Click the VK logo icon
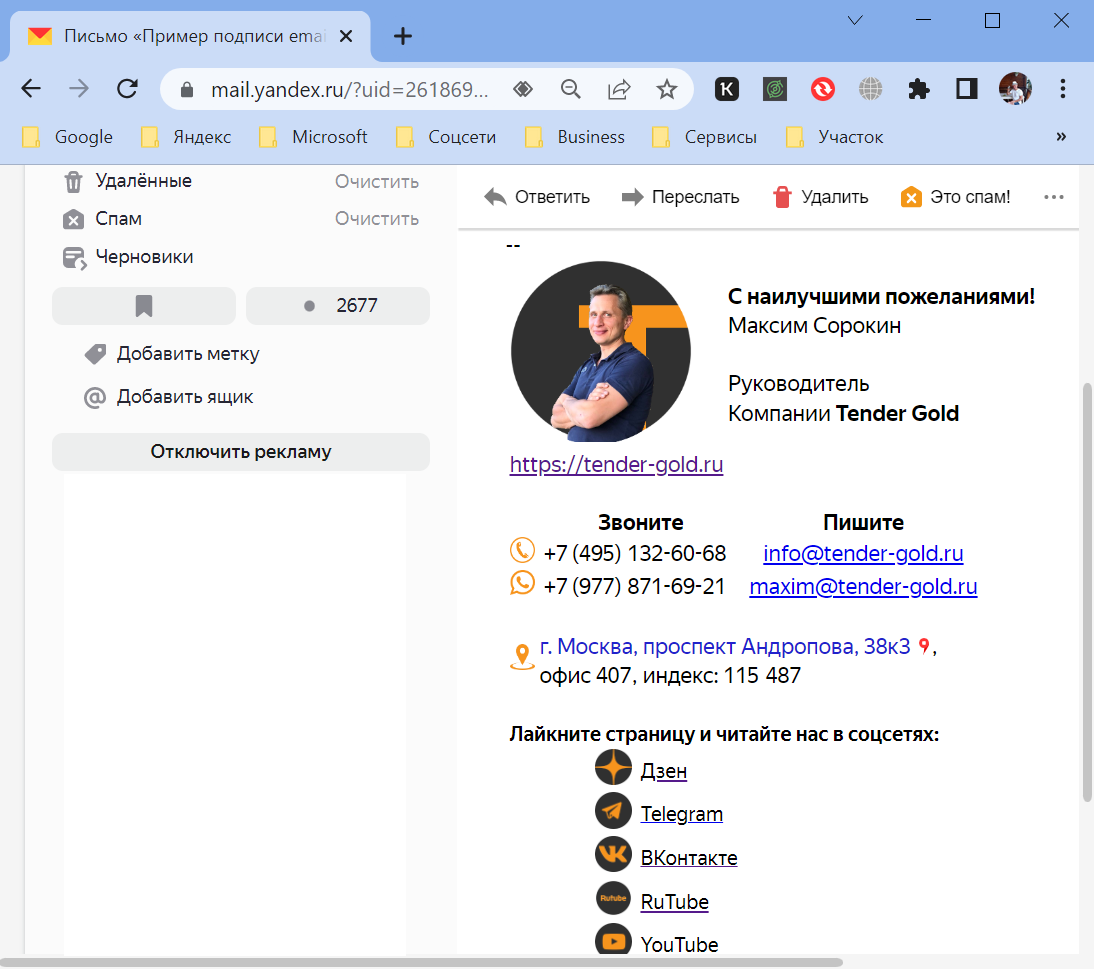The width and height of the screenshot is (1094, 969). point(613,854)
